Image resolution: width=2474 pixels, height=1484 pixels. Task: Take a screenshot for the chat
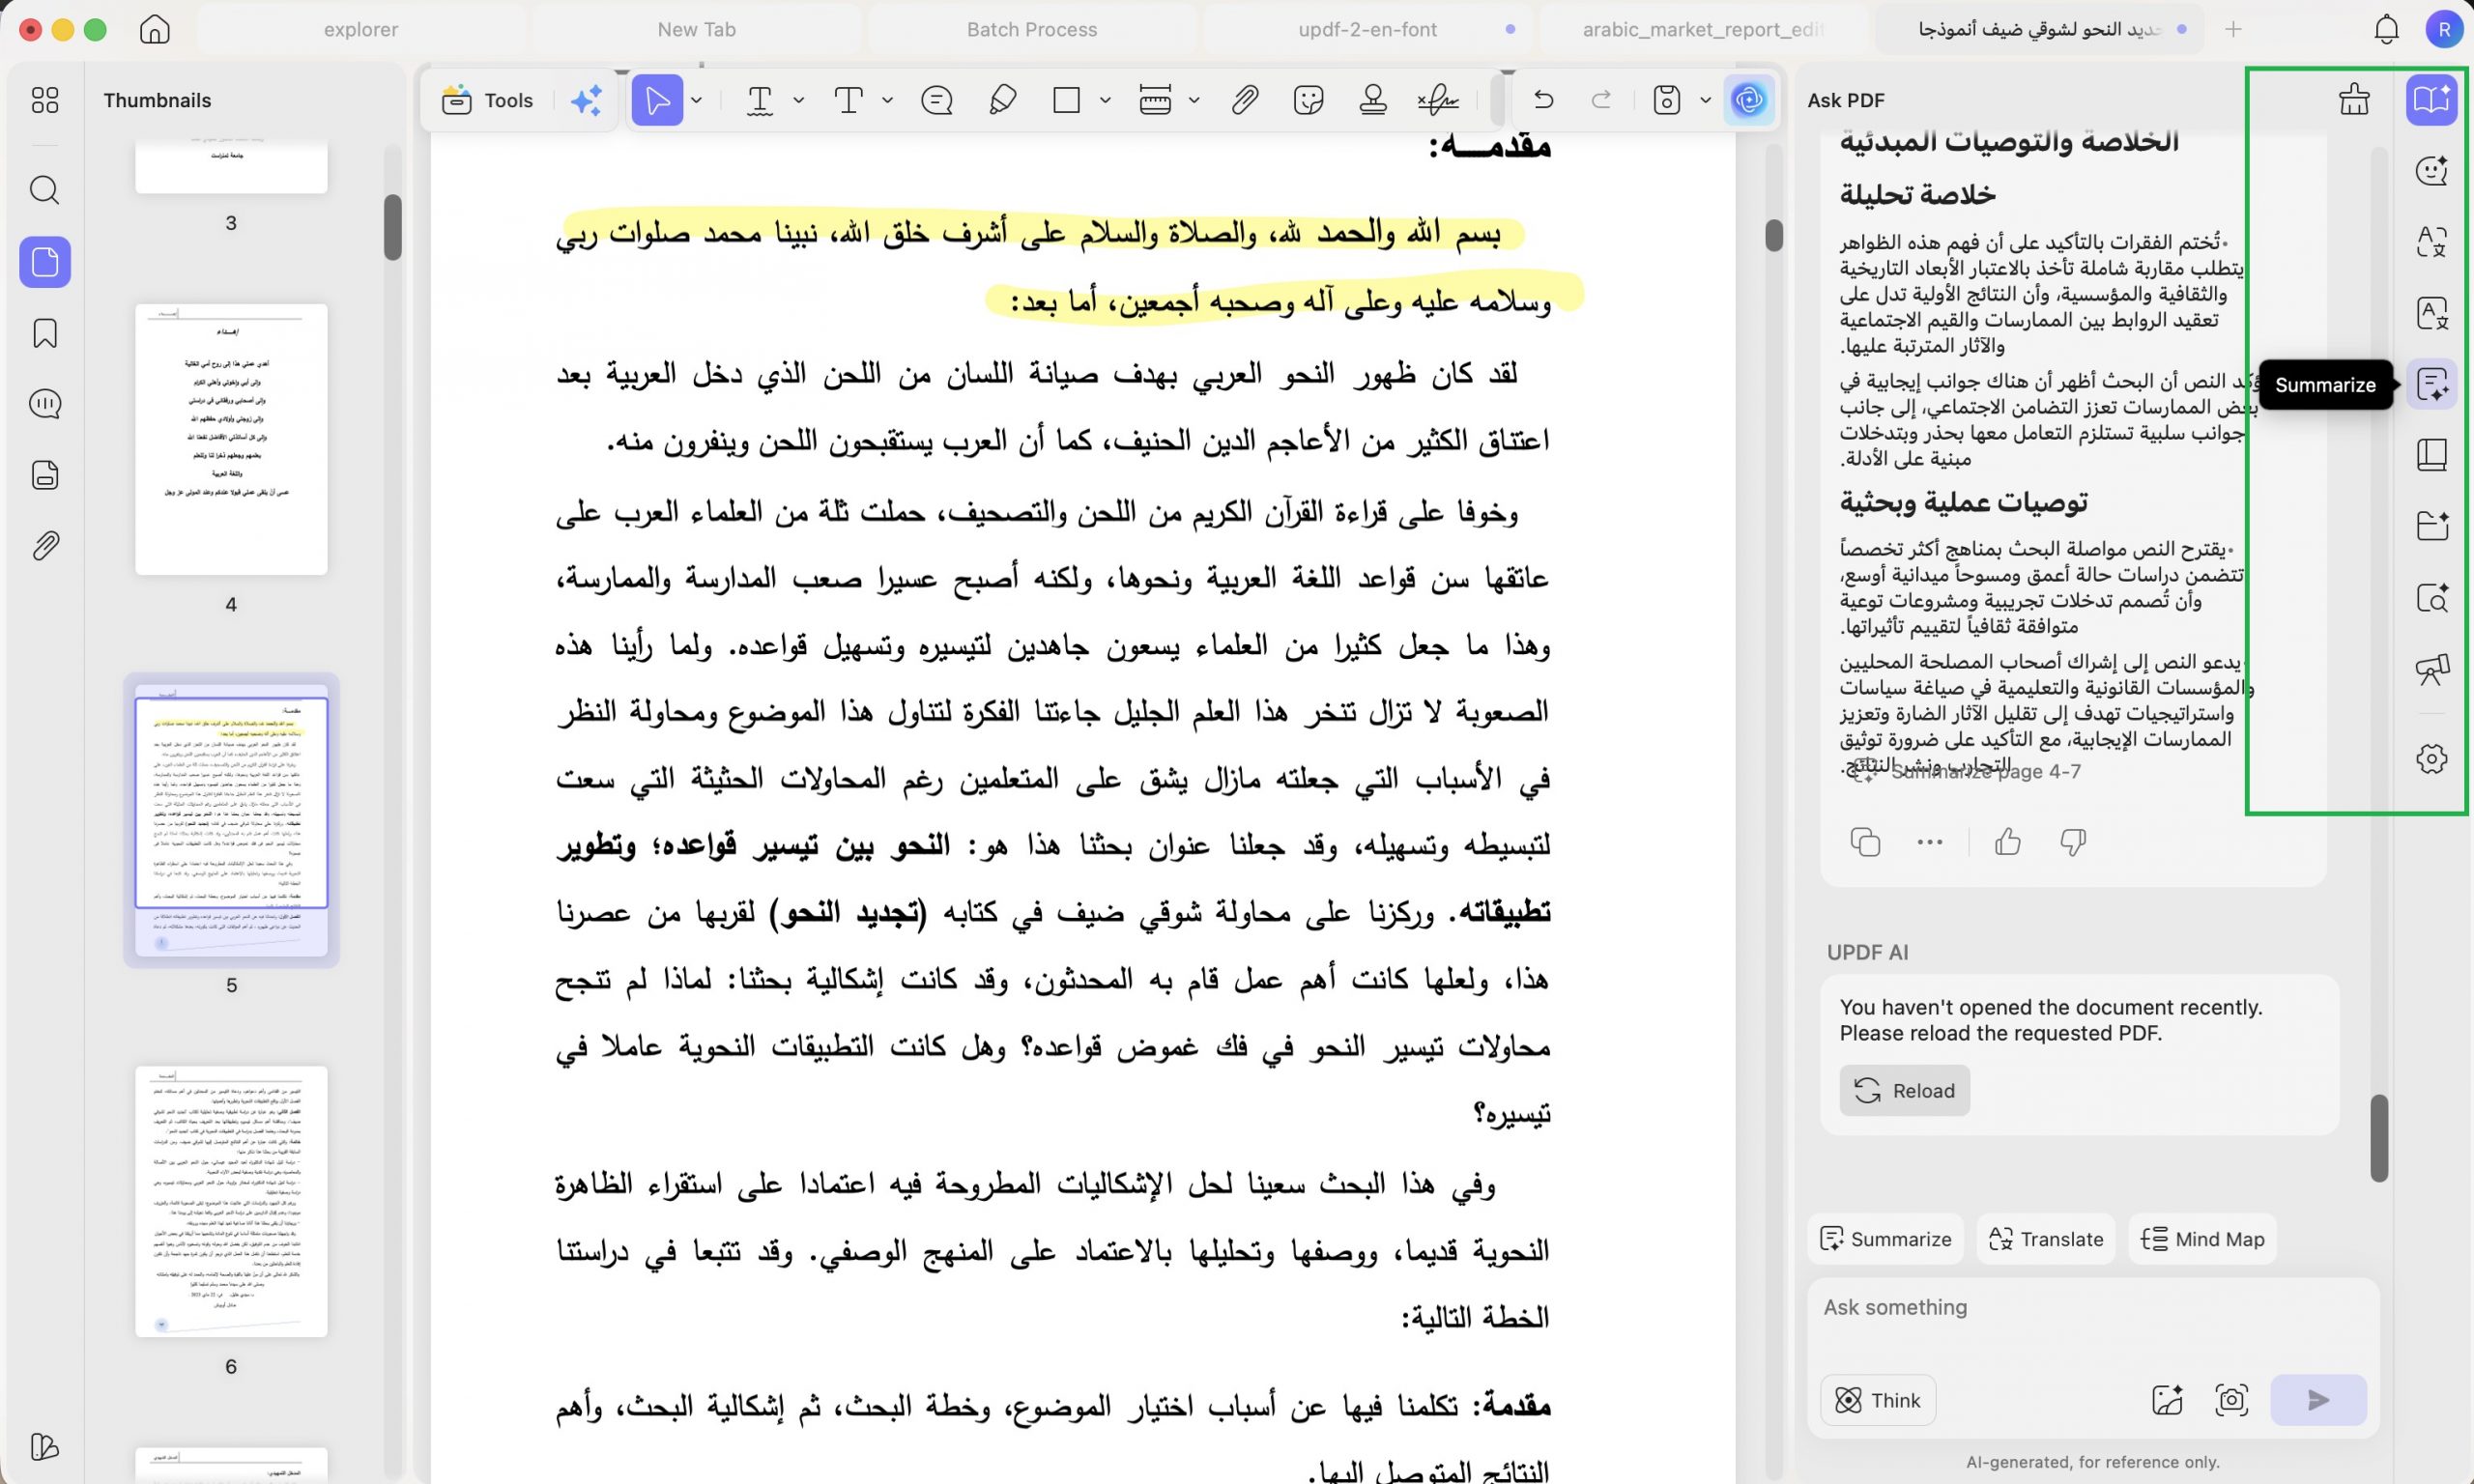tap(2231, 1400)
